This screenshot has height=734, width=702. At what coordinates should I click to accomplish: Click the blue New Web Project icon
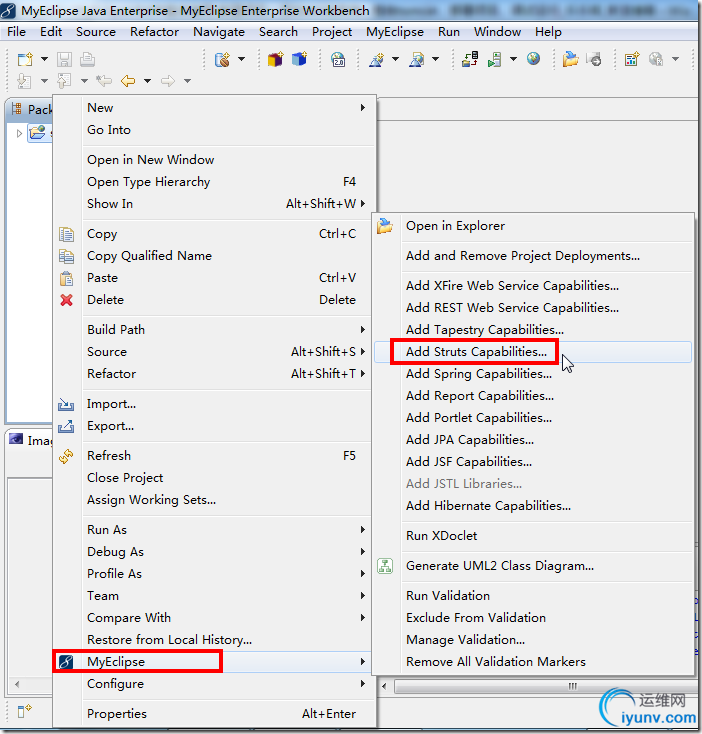click(300, 59)
